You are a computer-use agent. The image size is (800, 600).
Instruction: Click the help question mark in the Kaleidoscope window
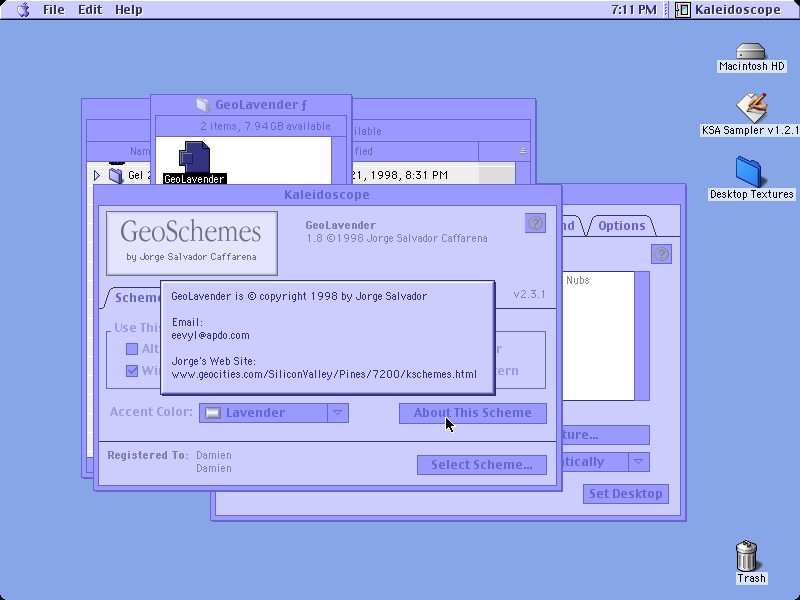(x=535, y=223)
